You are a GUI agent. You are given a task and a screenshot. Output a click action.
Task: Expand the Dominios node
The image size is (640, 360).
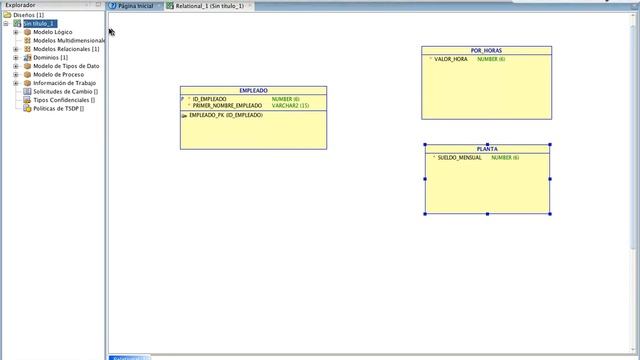pos(16,58)
